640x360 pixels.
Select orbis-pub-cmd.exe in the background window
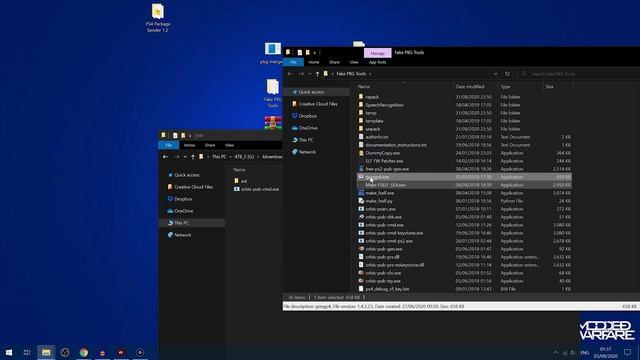pyautogui.click(x=260, y=189)
